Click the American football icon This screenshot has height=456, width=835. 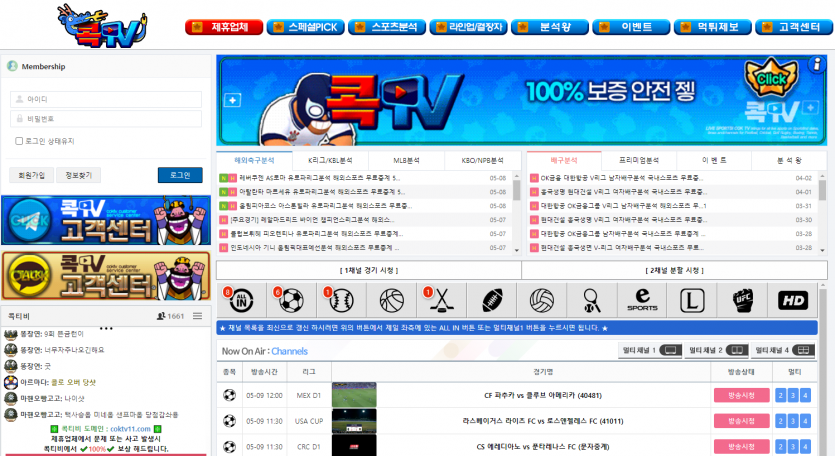(491, 299)
